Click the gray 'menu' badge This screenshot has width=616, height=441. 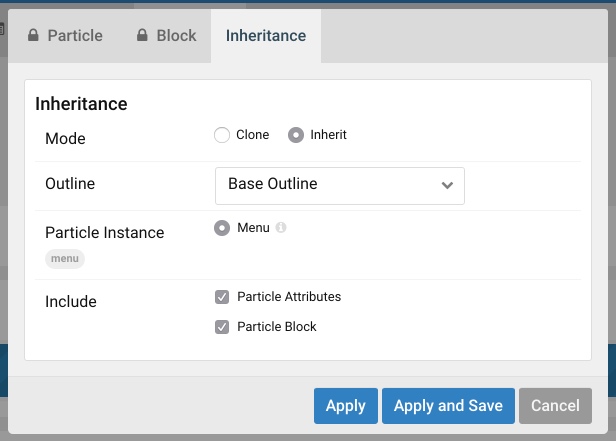tap(65, 258)
